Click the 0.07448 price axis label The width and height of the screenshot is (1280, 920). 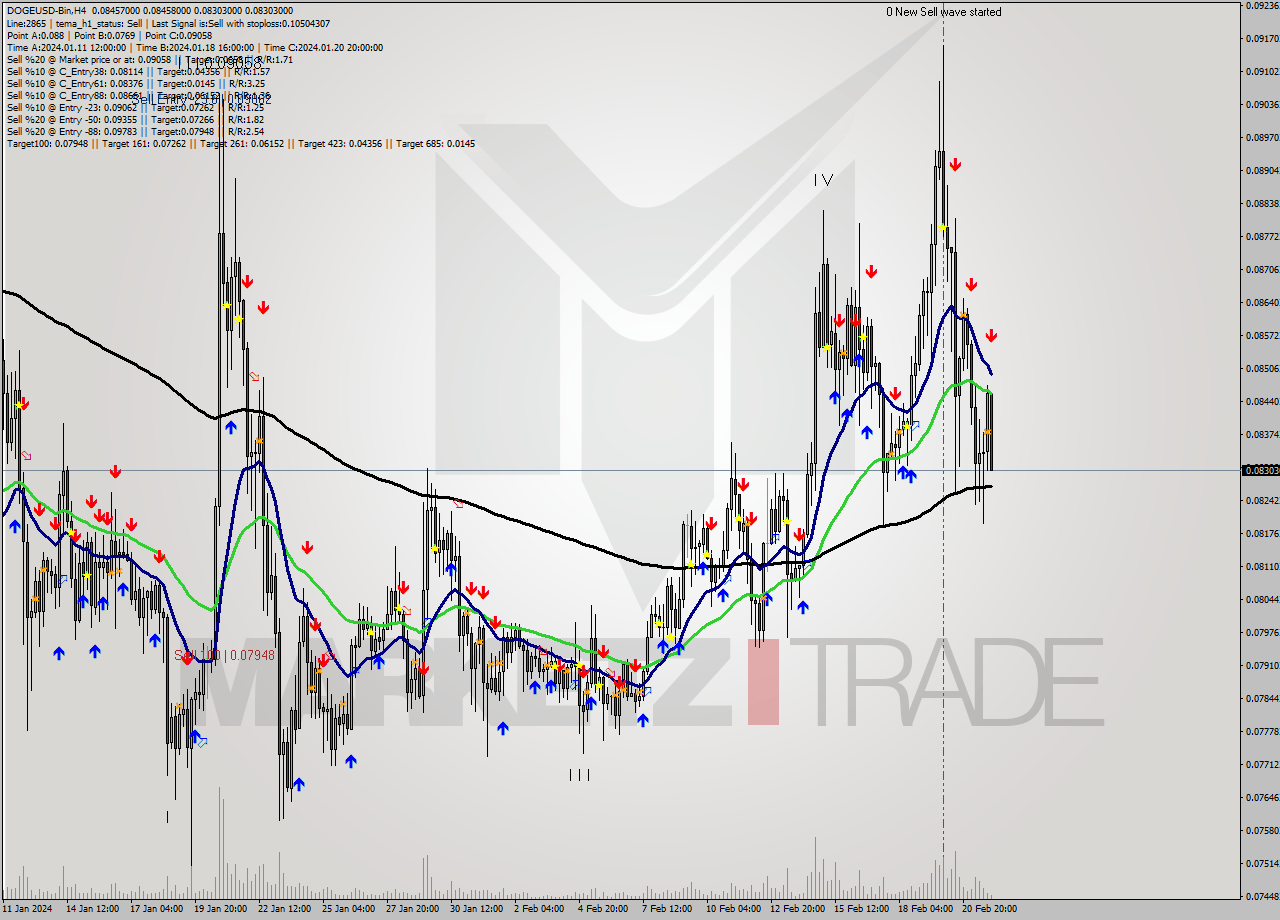[x=1263, y=896]
